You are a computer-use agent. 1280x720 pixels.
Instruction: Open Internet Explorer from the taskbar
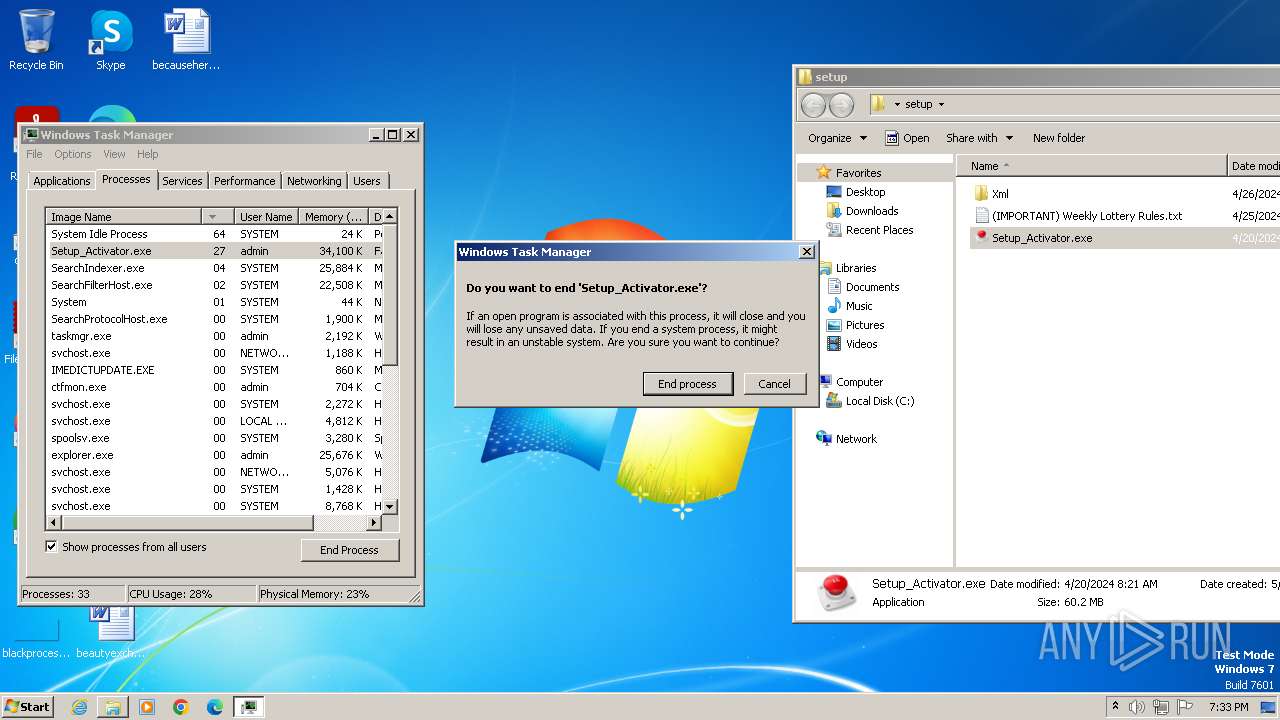79,707
